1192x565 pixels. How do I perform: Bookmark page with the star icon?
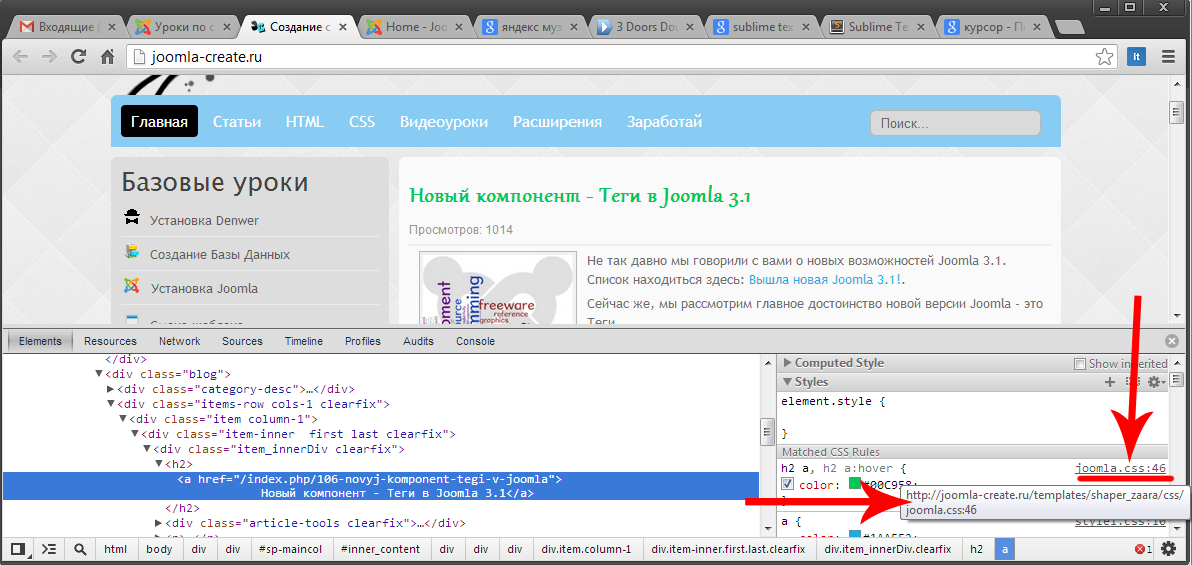click(1104, 57)
